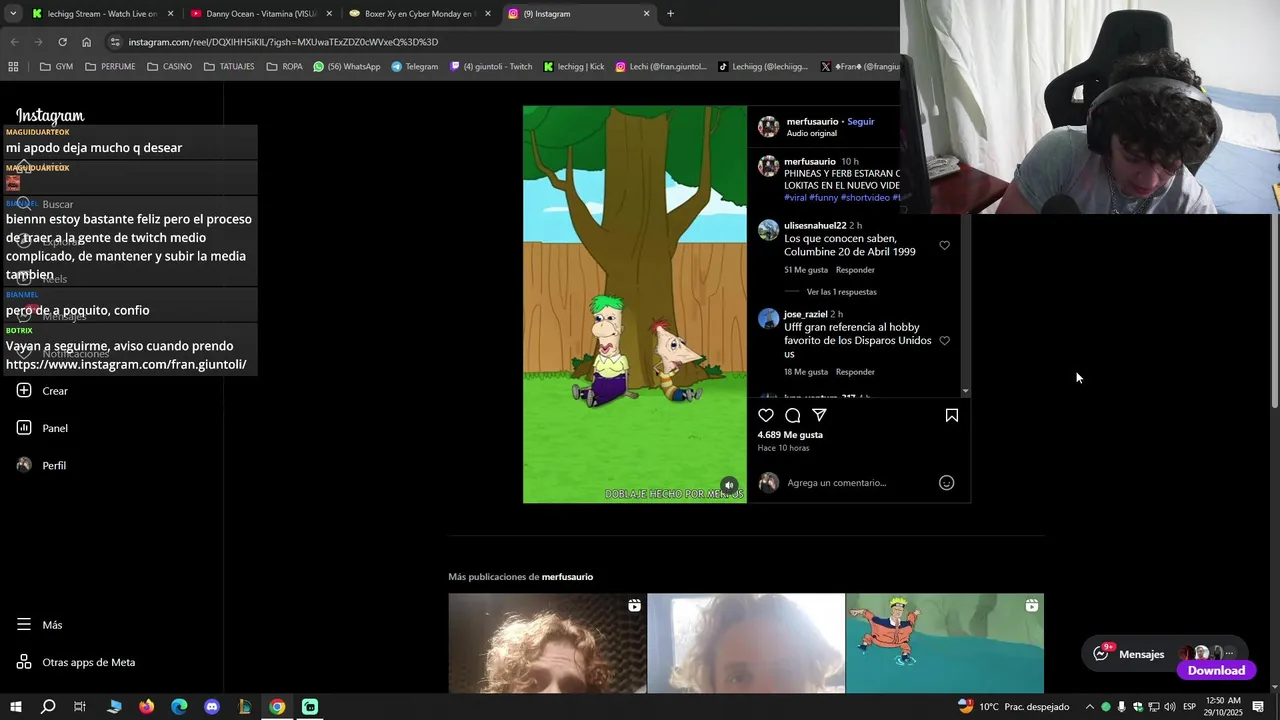Go to browser home page
The image size is (1280, 720).
(x=86, y=42)
